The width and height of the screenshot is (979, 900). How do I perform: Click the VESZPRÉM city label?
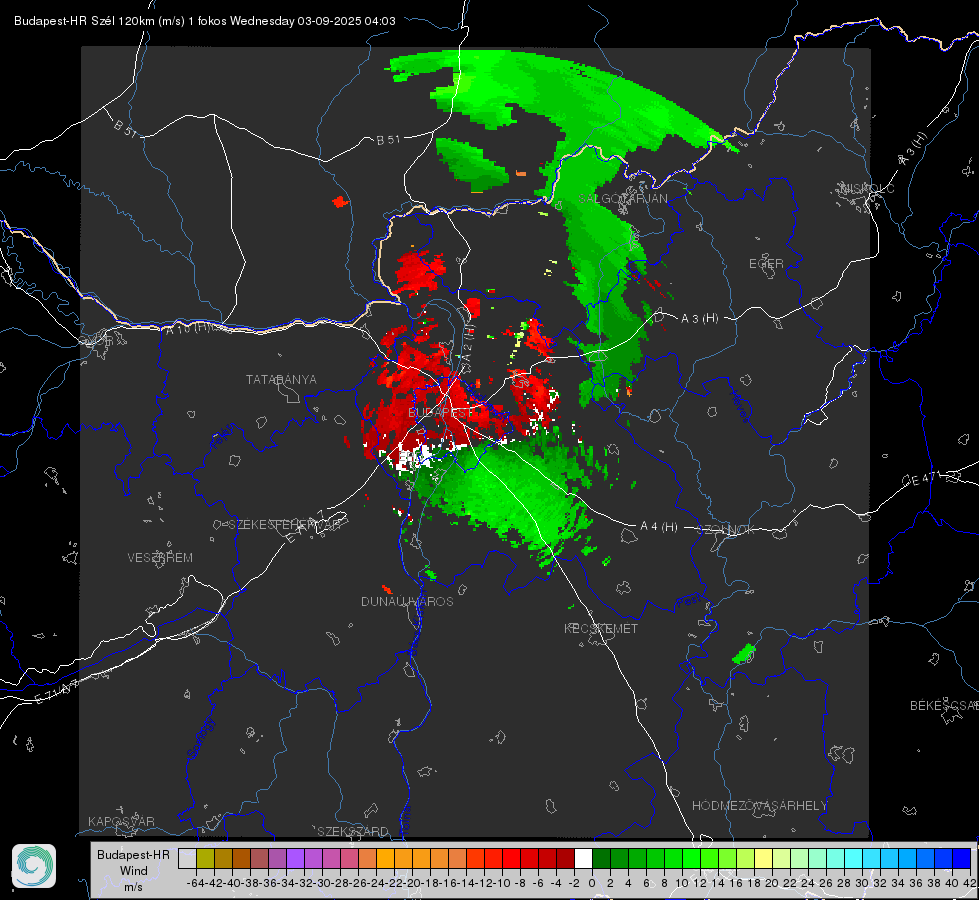[160, 558]
